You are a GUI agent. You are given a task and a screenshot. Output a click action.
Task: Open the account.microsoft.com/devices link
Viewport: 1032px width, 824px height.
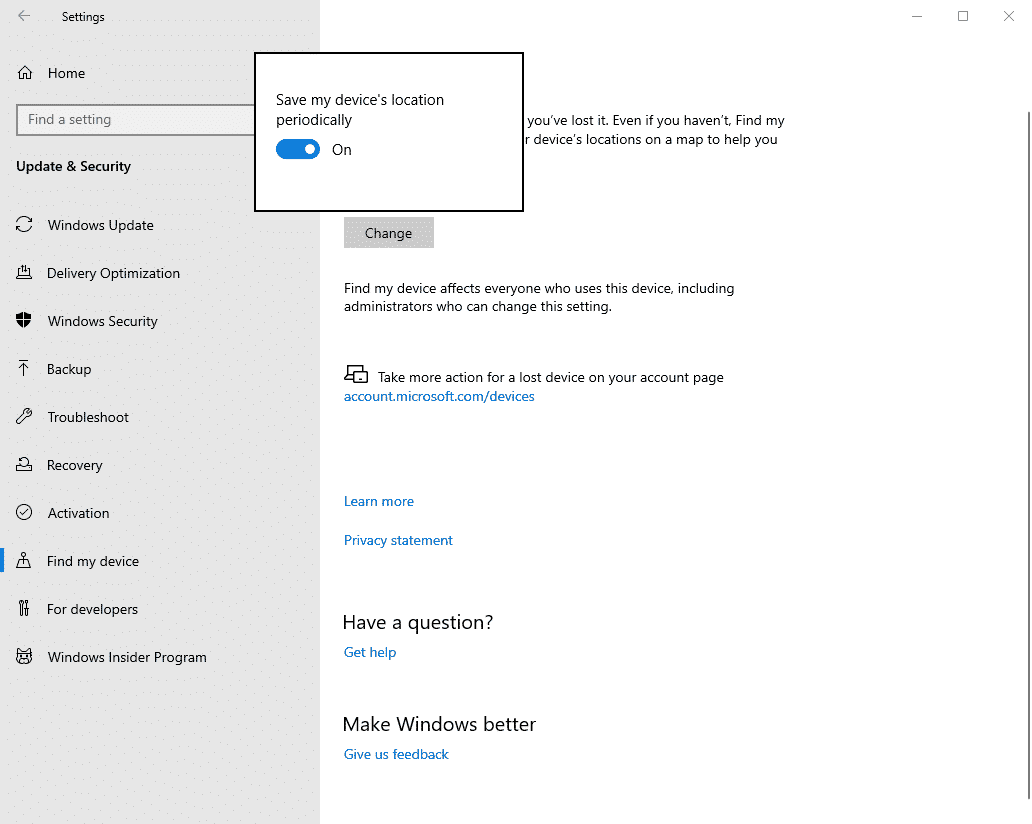tap(438, 396)
